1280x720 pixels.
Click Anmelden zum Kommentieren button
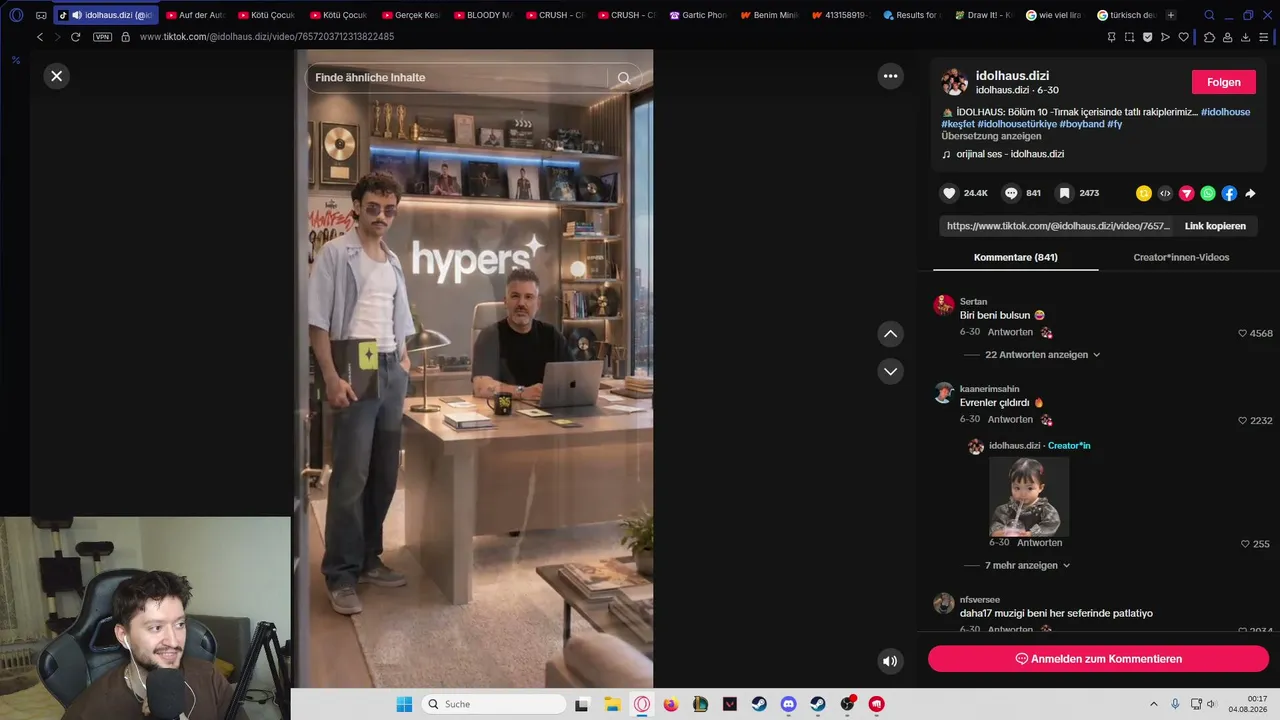(x=1098, y=659)
